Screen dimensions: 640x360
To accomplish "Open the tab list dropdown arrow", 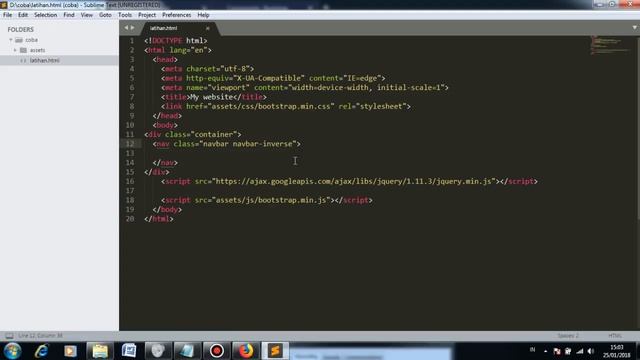I will point(634,28).
